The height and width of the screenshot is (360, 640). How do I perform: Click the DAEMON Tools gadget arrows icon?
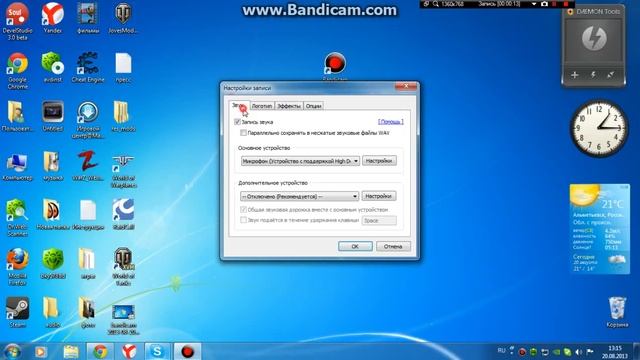(611, 75)
